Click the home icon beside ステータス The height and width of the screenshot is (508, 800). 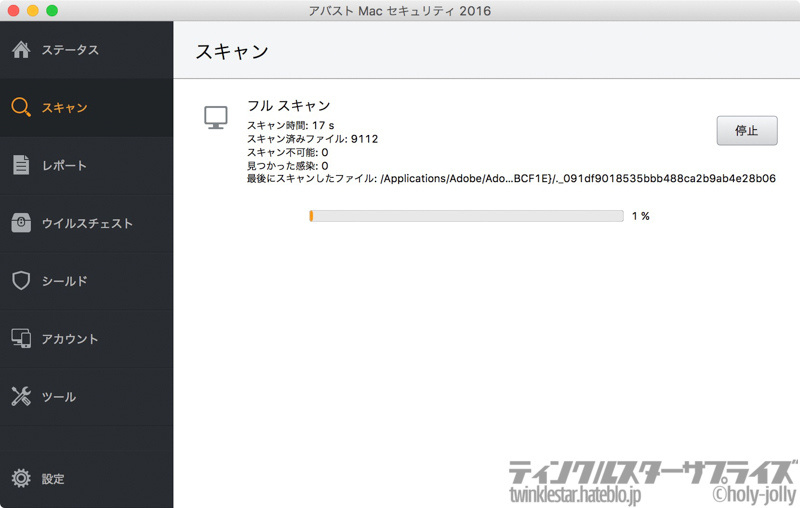point(21,49)
